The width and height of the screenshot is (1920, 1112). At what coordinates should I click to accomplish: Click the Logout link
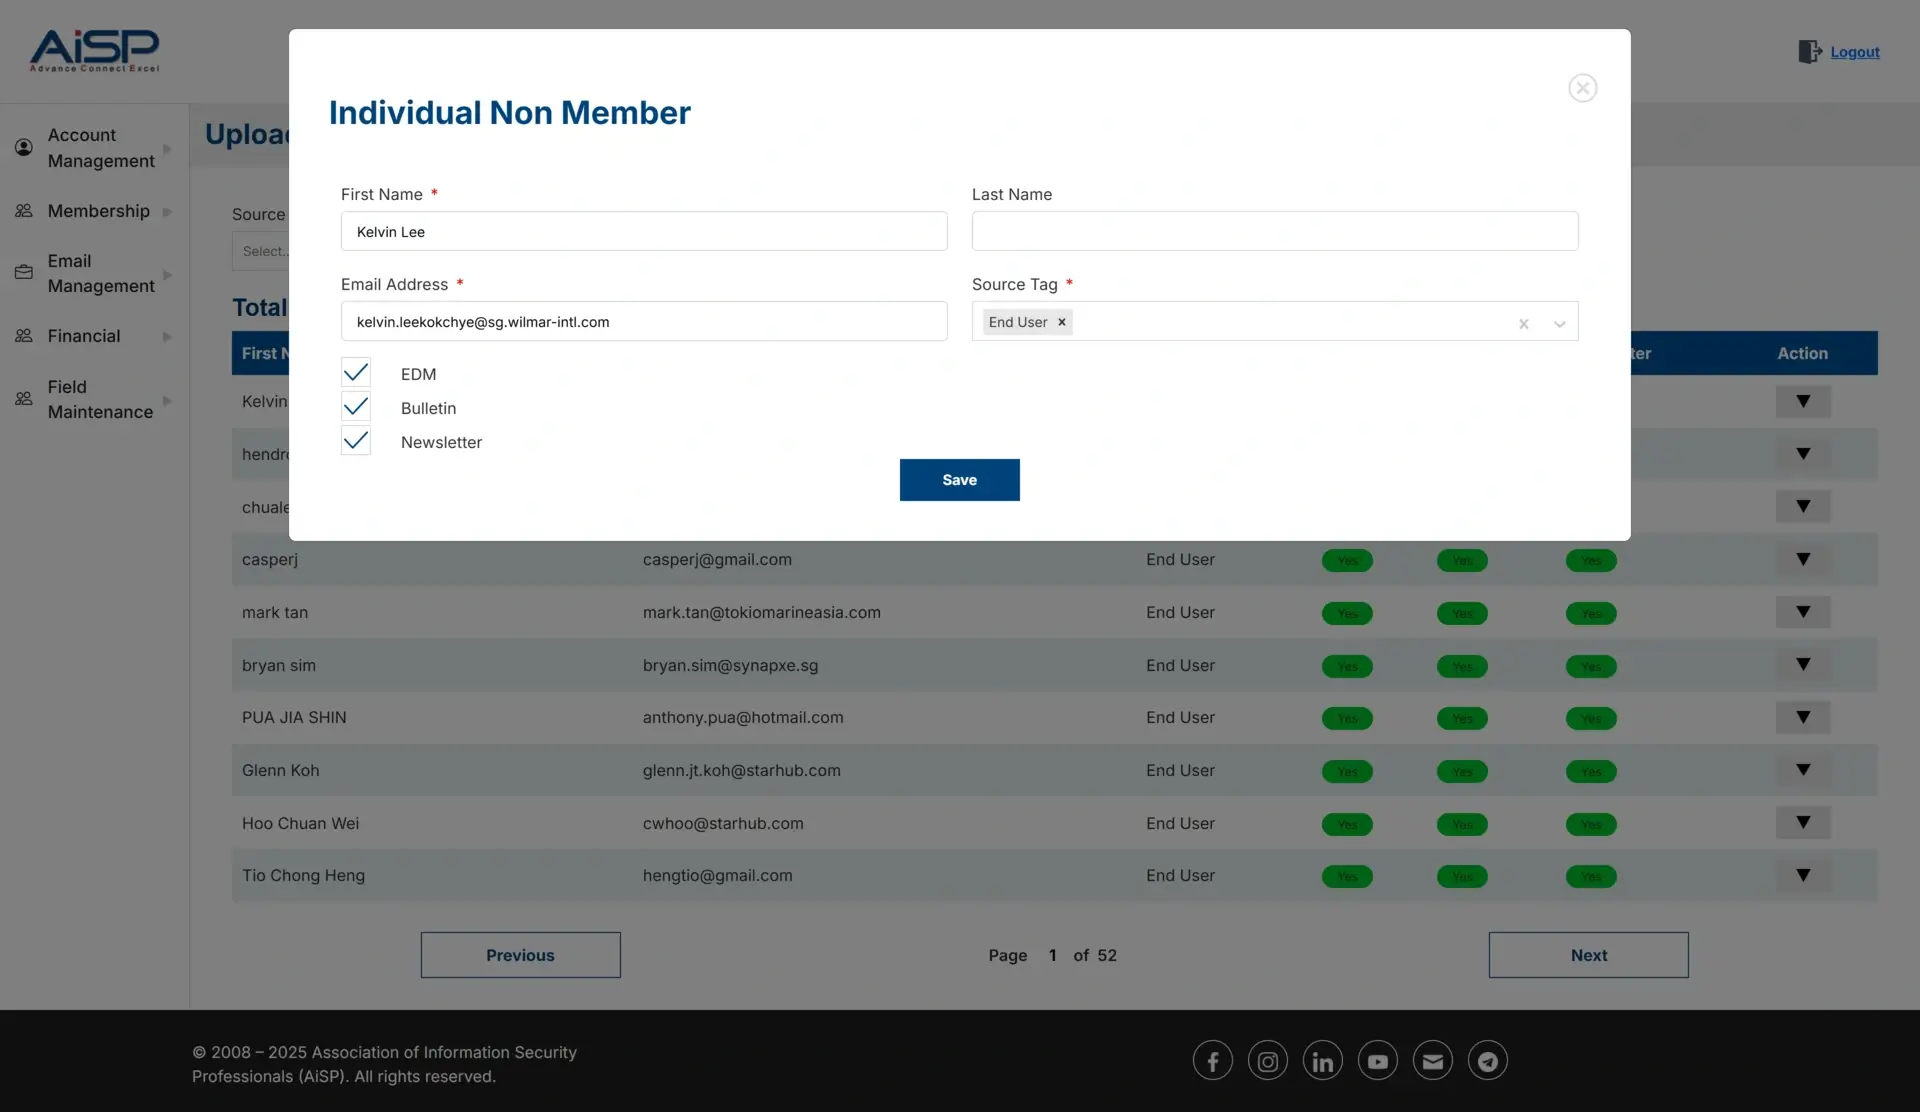coord(1854,52)
